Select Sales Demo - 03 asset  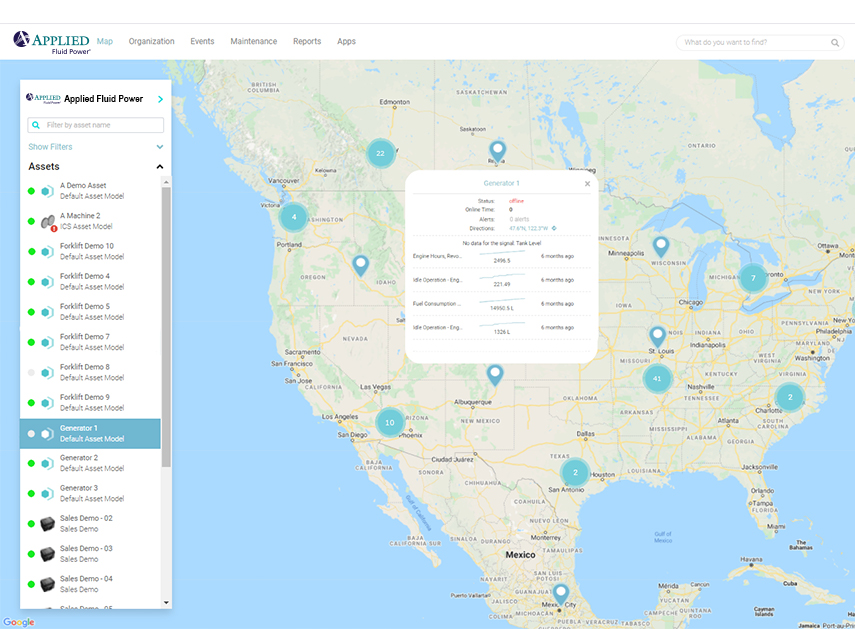click(x=91, y=554)
